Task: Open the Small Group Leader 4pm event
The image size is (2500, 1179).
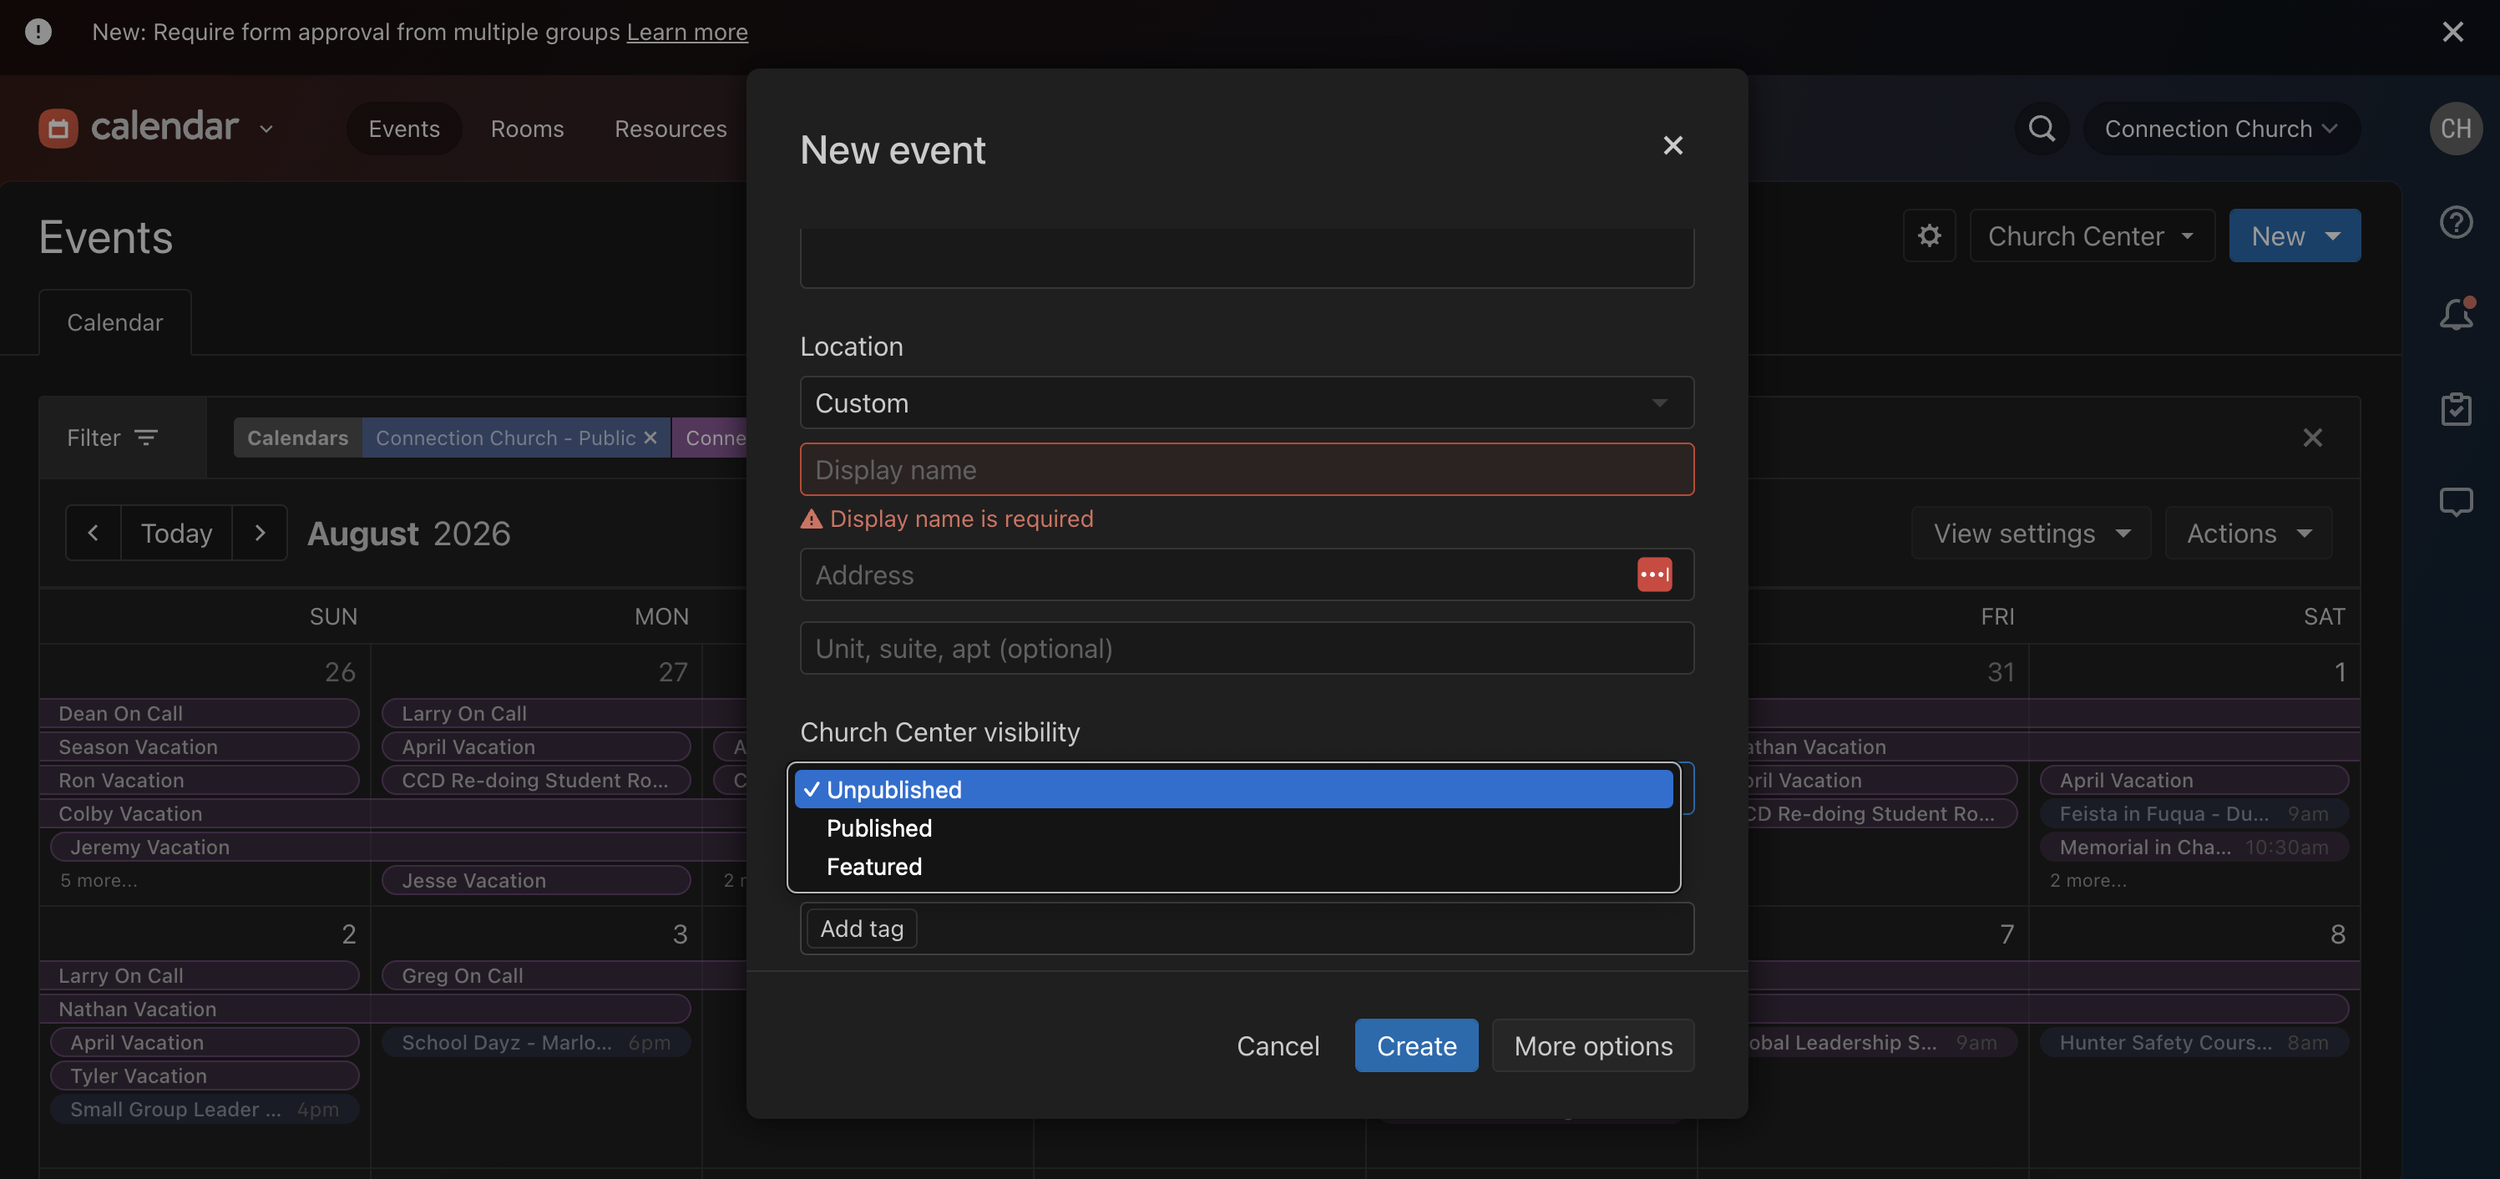Action: 204,1109
